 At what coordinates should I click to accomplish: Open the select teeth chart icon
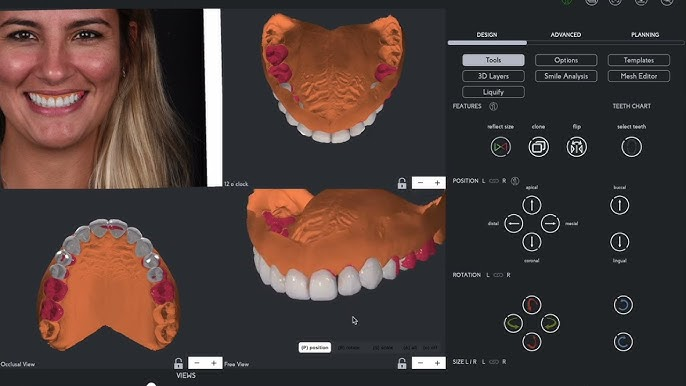coord(631,147)
